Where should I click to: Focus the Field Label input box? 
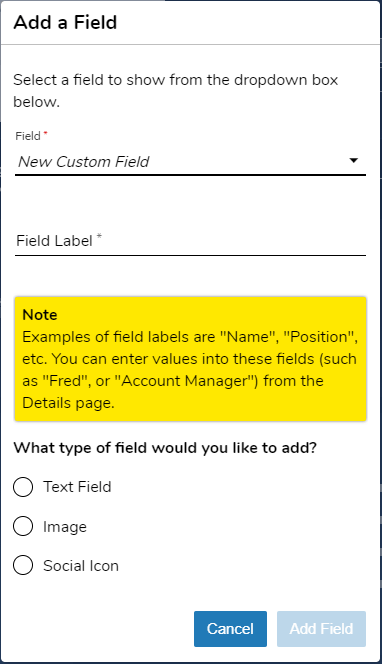pyautogui.click(x=191, y=241)
